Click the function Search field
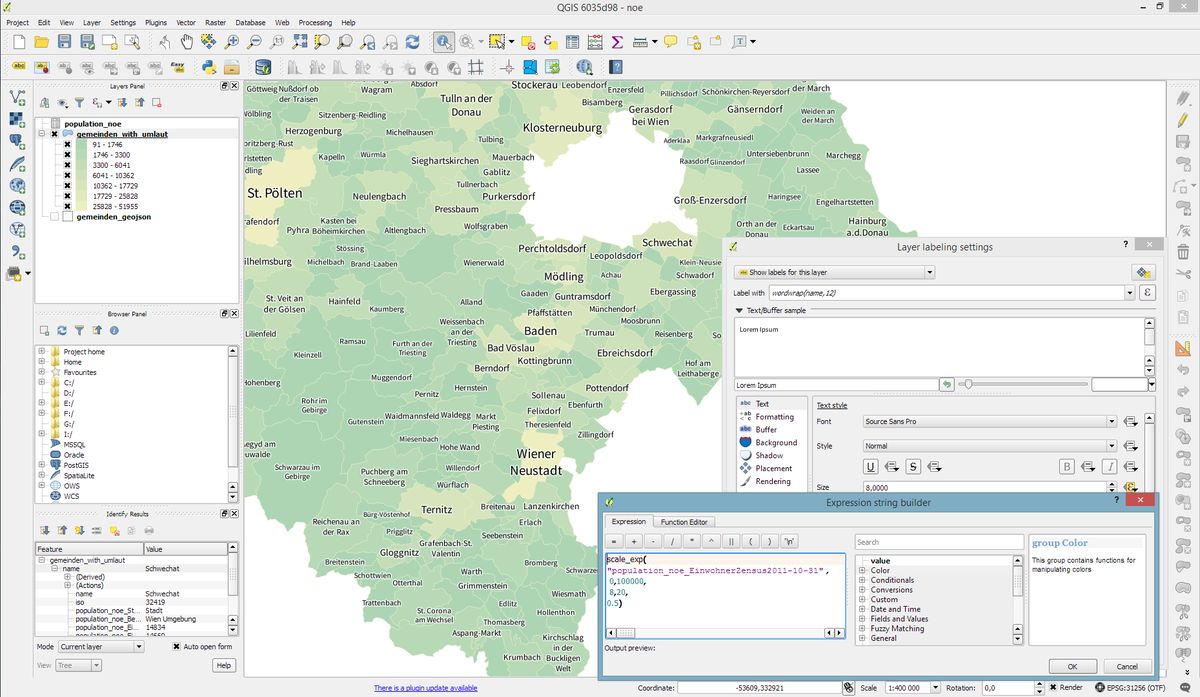This screenshot has width=1200, height=697. [x=936, y=542]
